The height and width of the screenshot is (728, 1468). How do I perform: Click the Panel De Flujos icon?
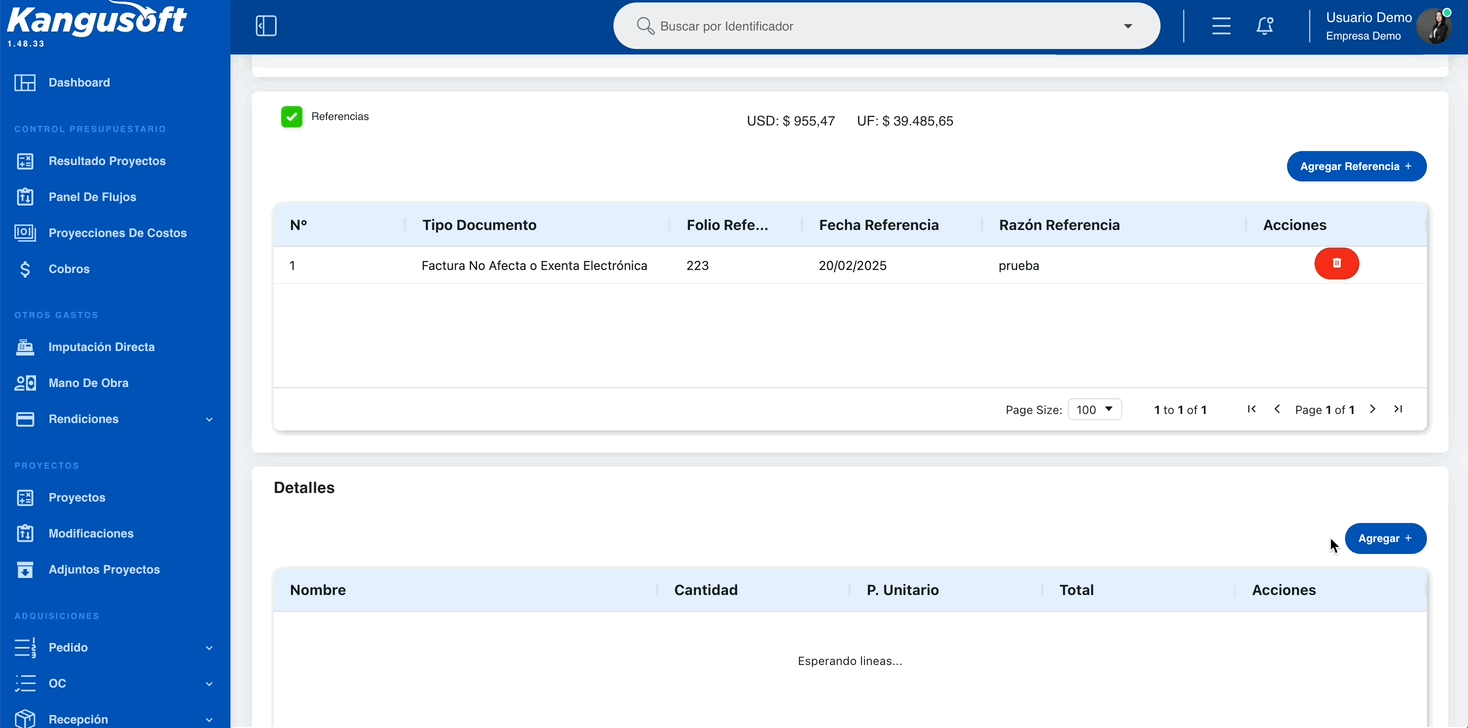(25, 197)
